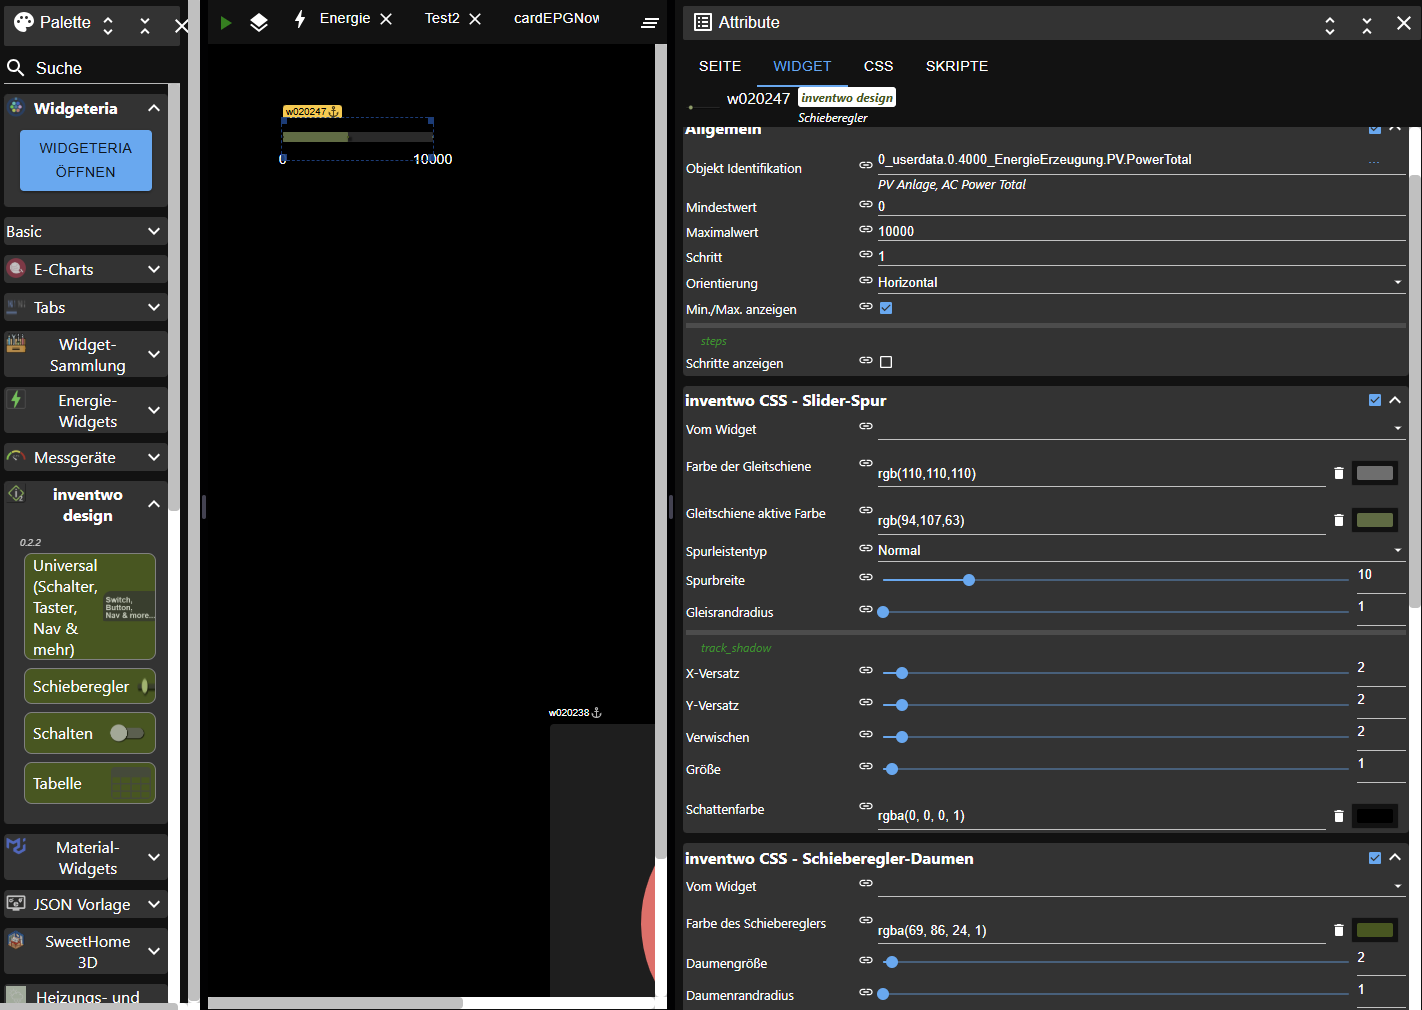Screen dimensions: 1422x1010
Task: Click the green play runtime icon
Action: tap(226, 22)
